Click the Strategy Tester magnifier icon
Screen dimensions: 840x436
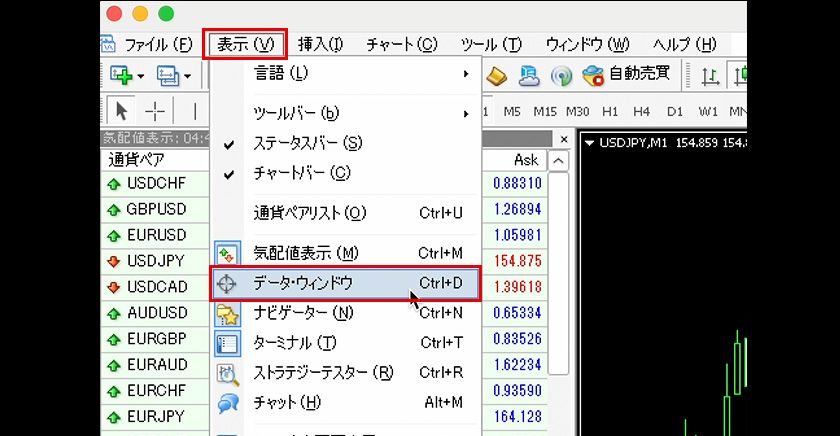[x=228, y=373]
